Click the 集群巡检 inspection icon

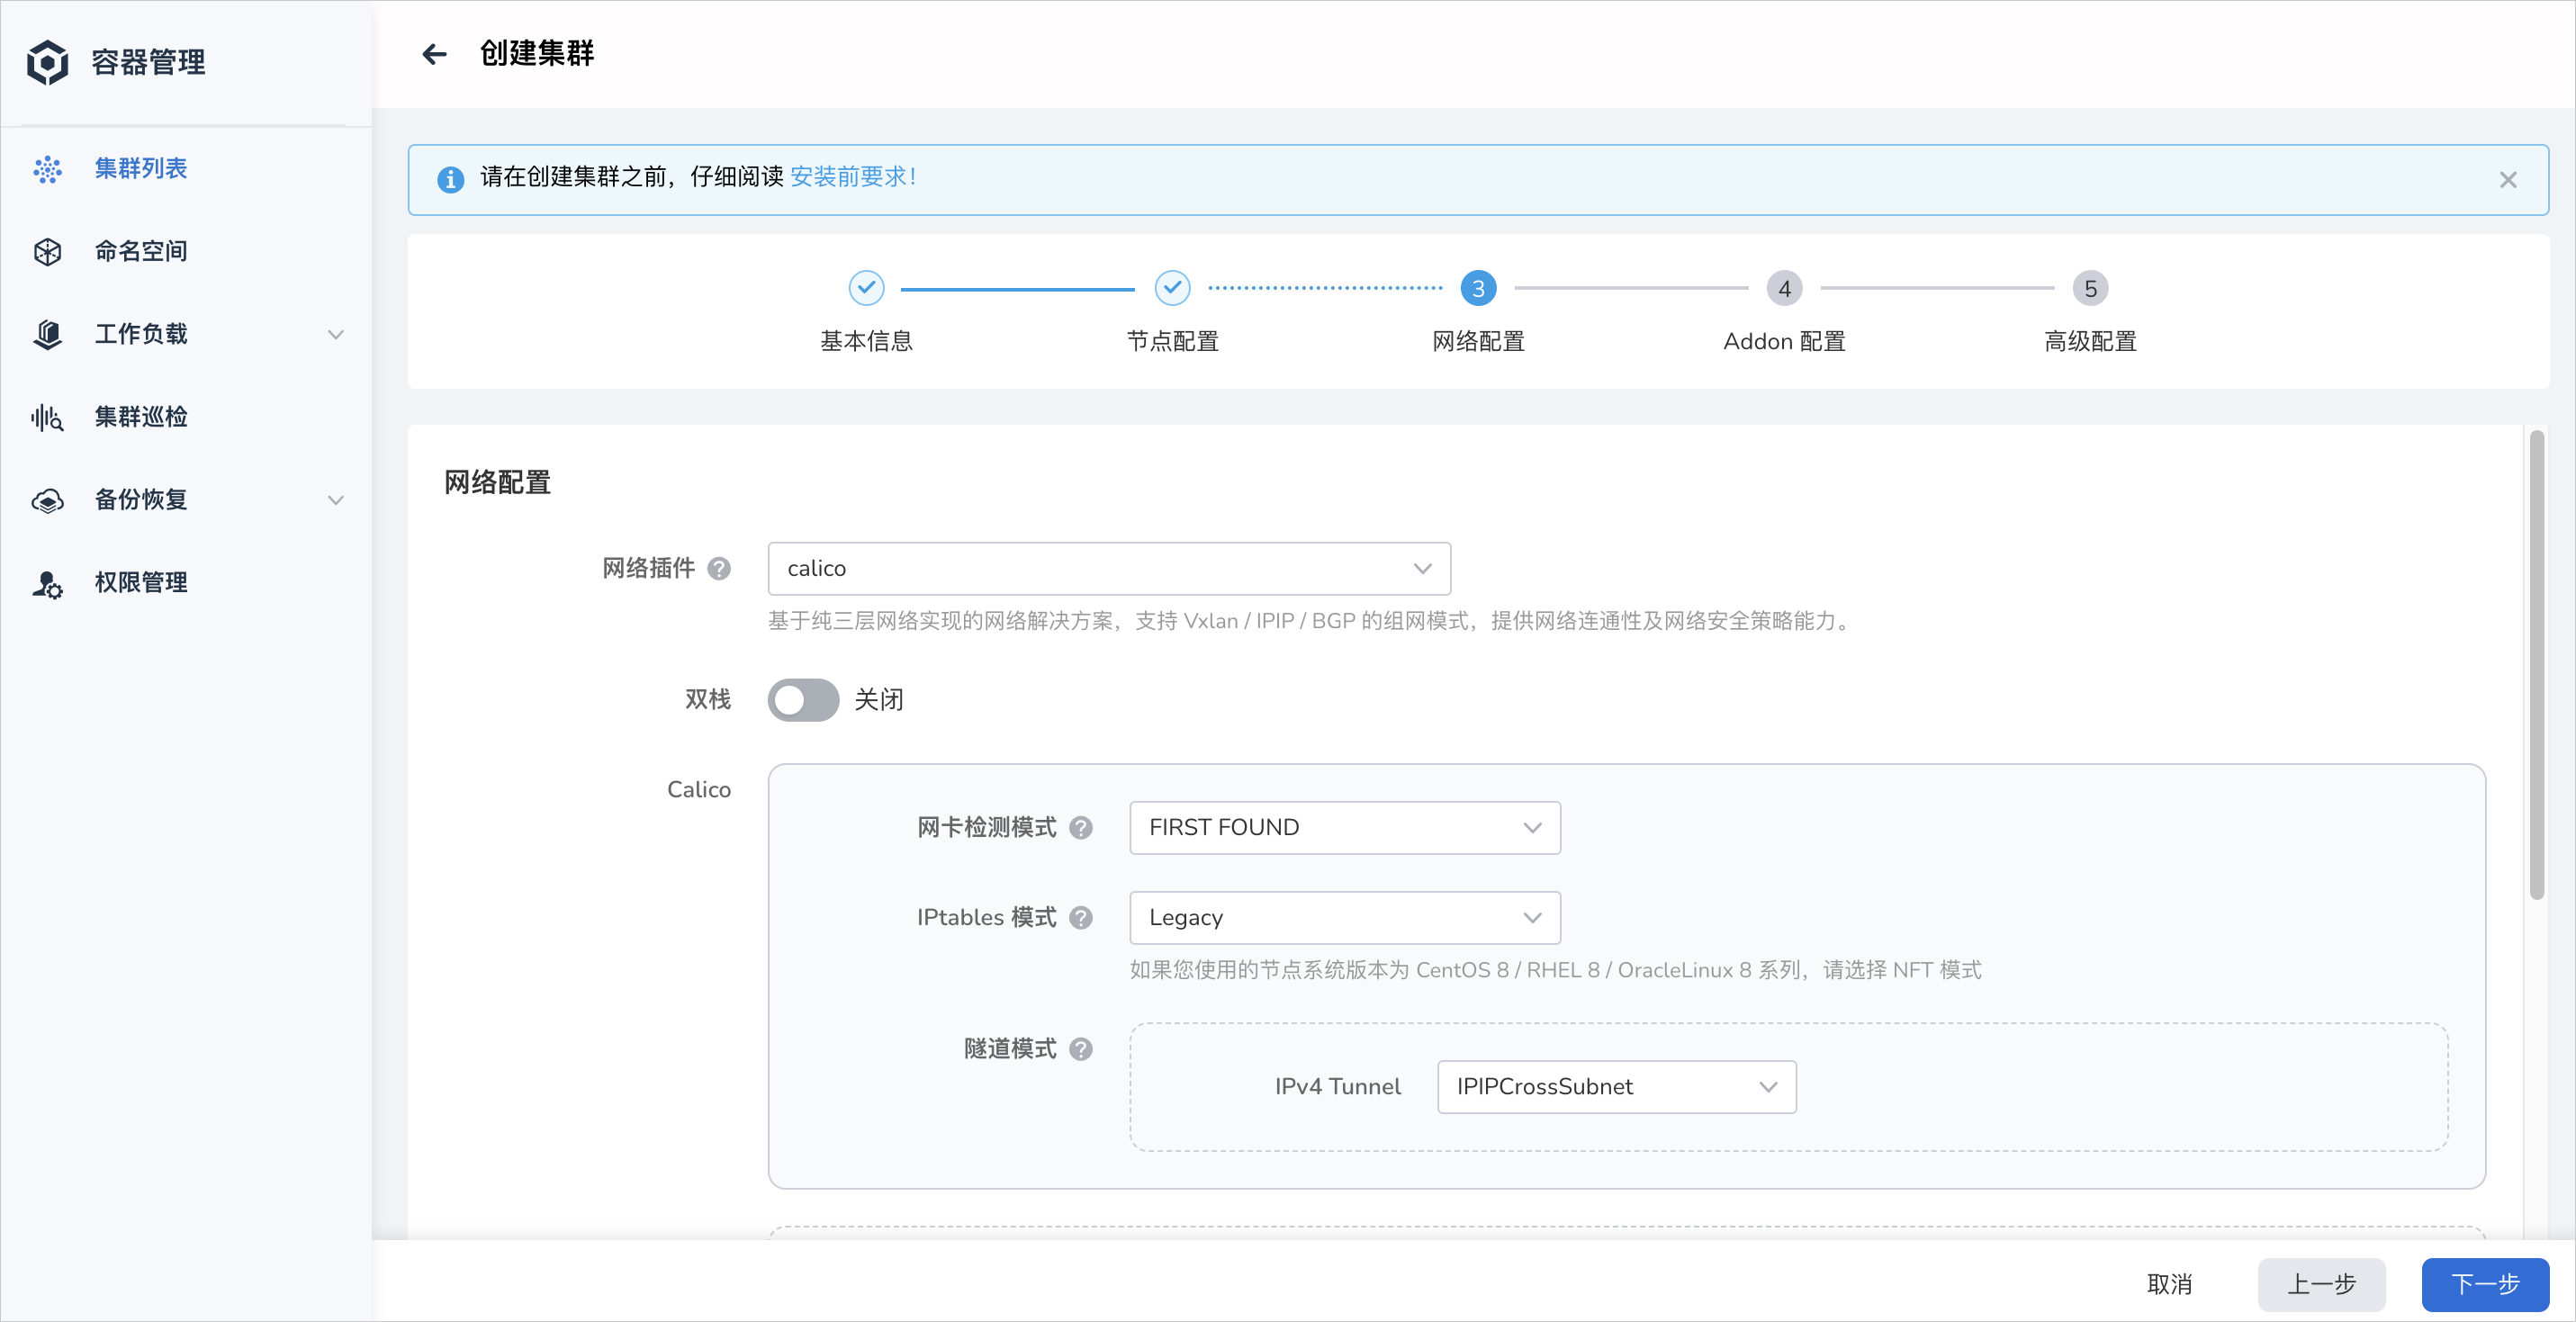47,417
